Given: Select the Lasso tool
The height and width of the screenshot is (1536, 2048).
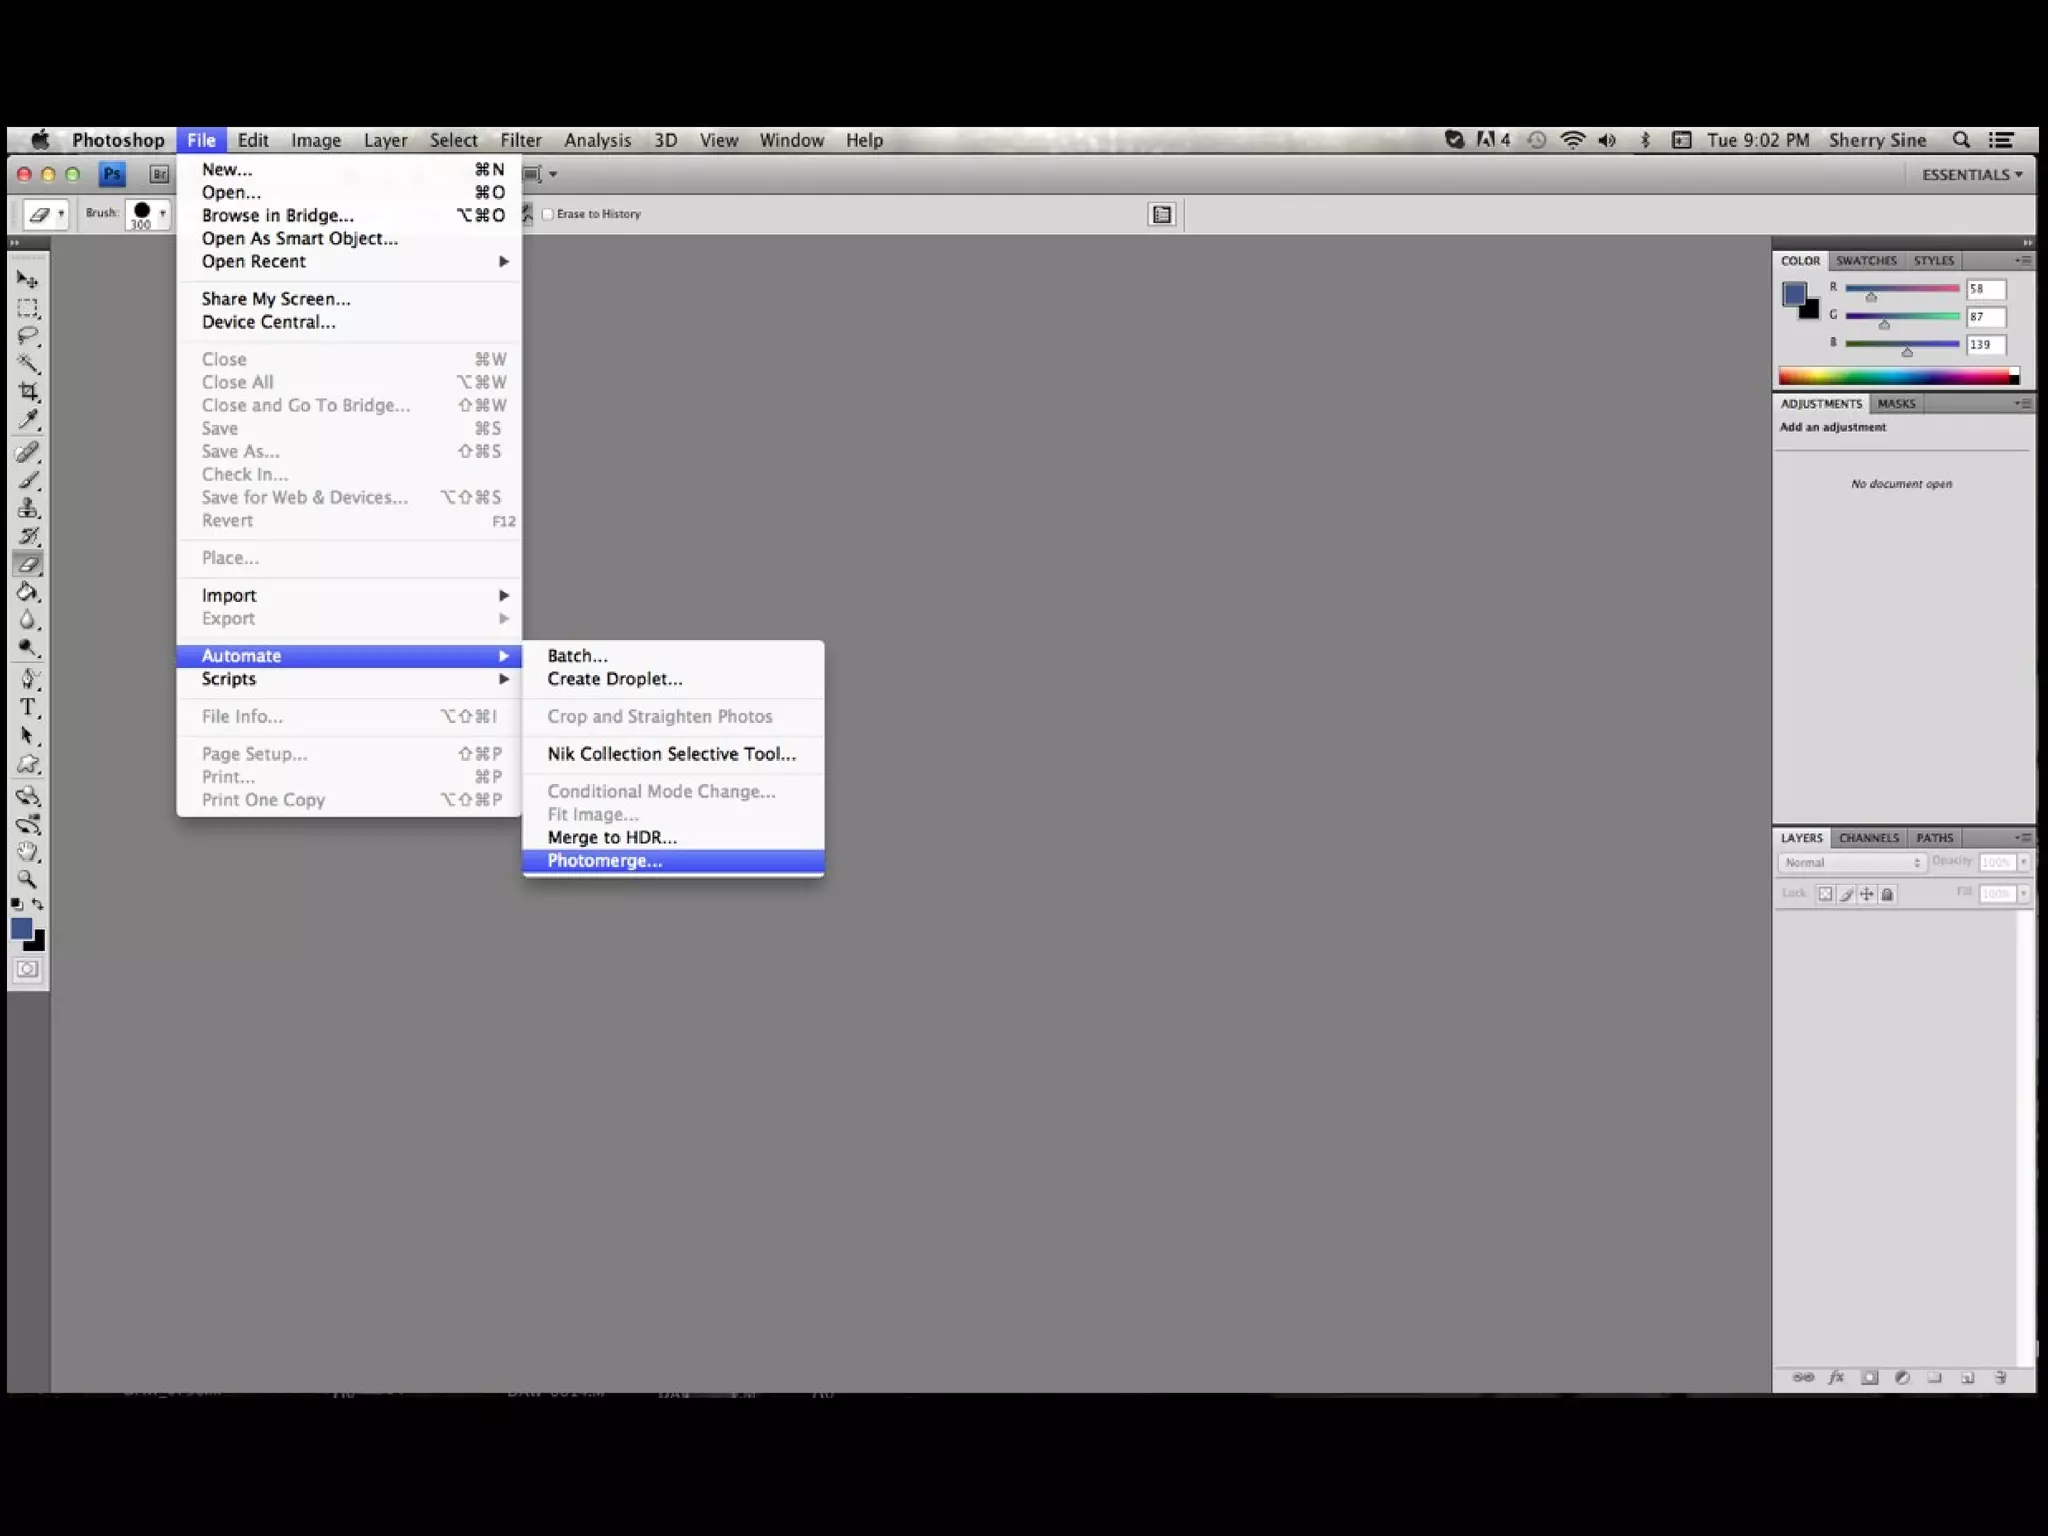Looking at the screenshot, I should pyautogui.click(x=28, y=336).
